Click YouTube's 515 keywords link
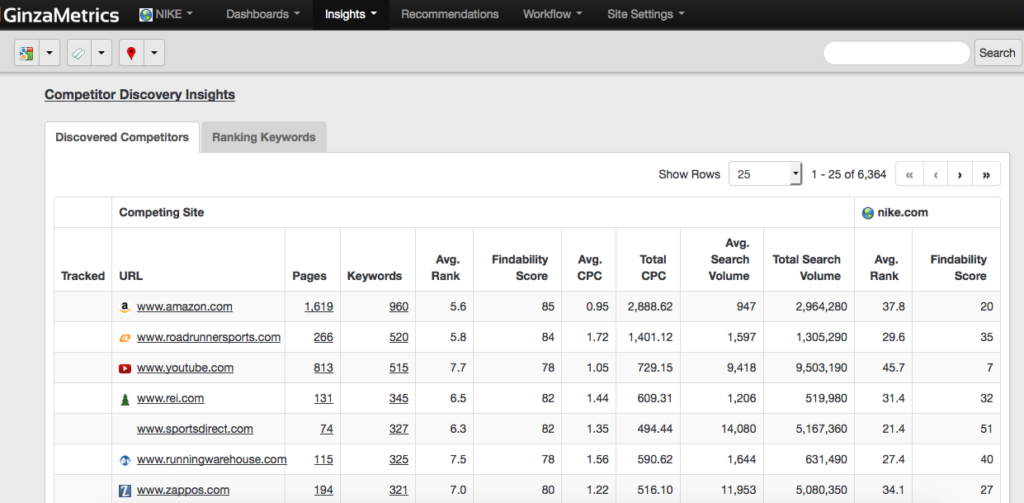This screenshot has width=1024, height=503. (398, 368)
